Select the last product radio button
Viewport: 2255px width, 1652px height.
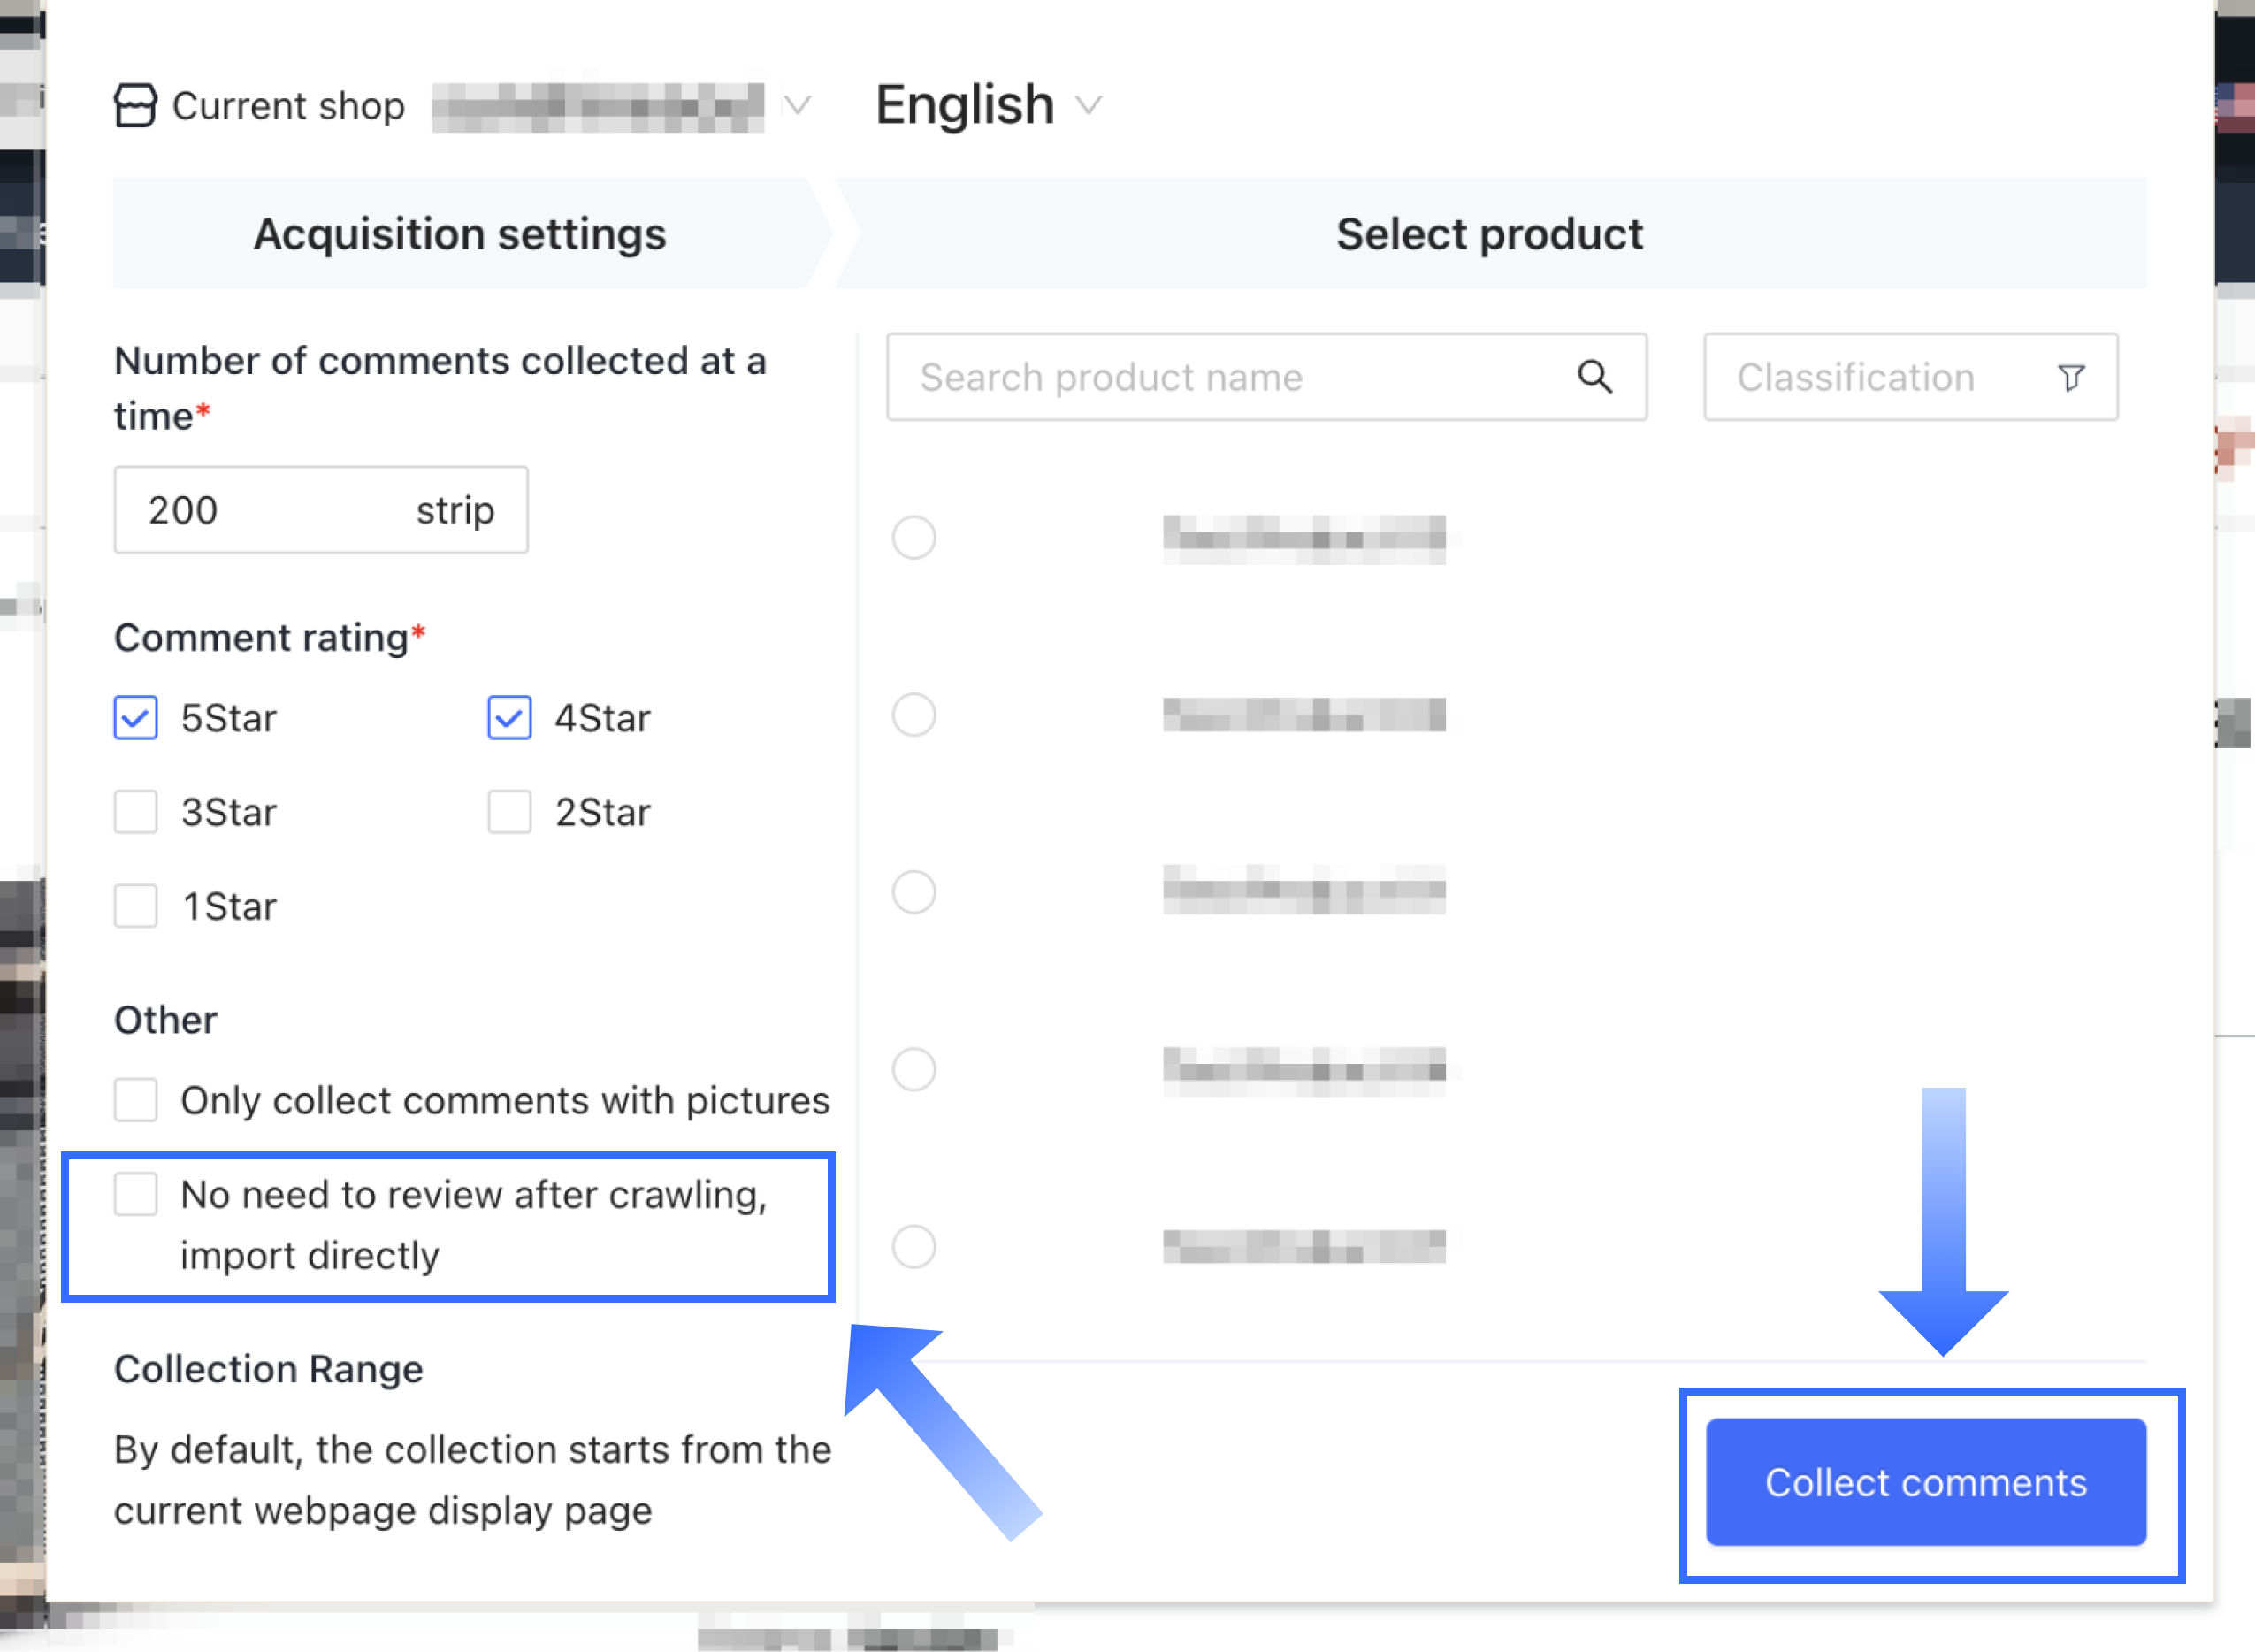pyautogui.click(x=914, y=1247)
